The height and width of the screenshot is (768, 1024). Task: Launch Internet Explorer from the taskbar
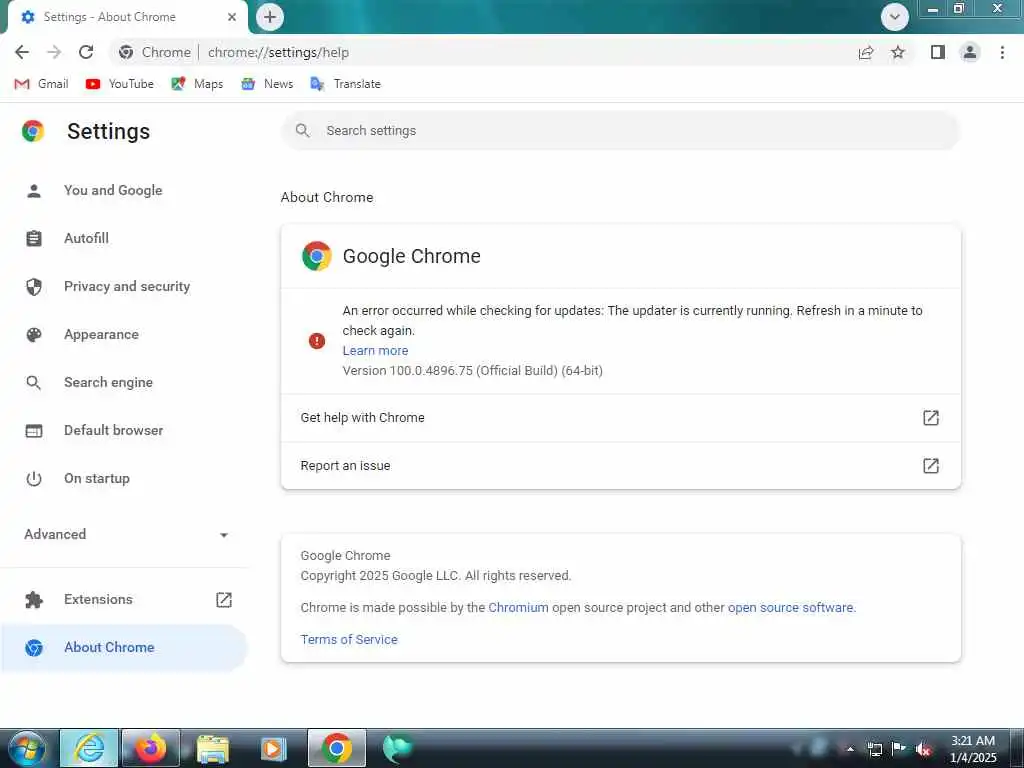tap(89, 748)
